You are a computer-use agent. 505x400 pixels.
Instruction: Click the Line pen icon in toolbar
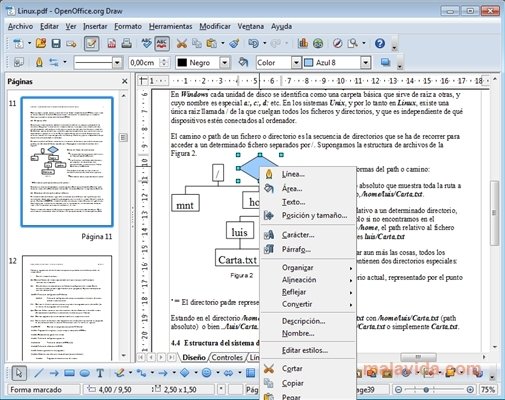pyautogui.click(x=39, y=62)
